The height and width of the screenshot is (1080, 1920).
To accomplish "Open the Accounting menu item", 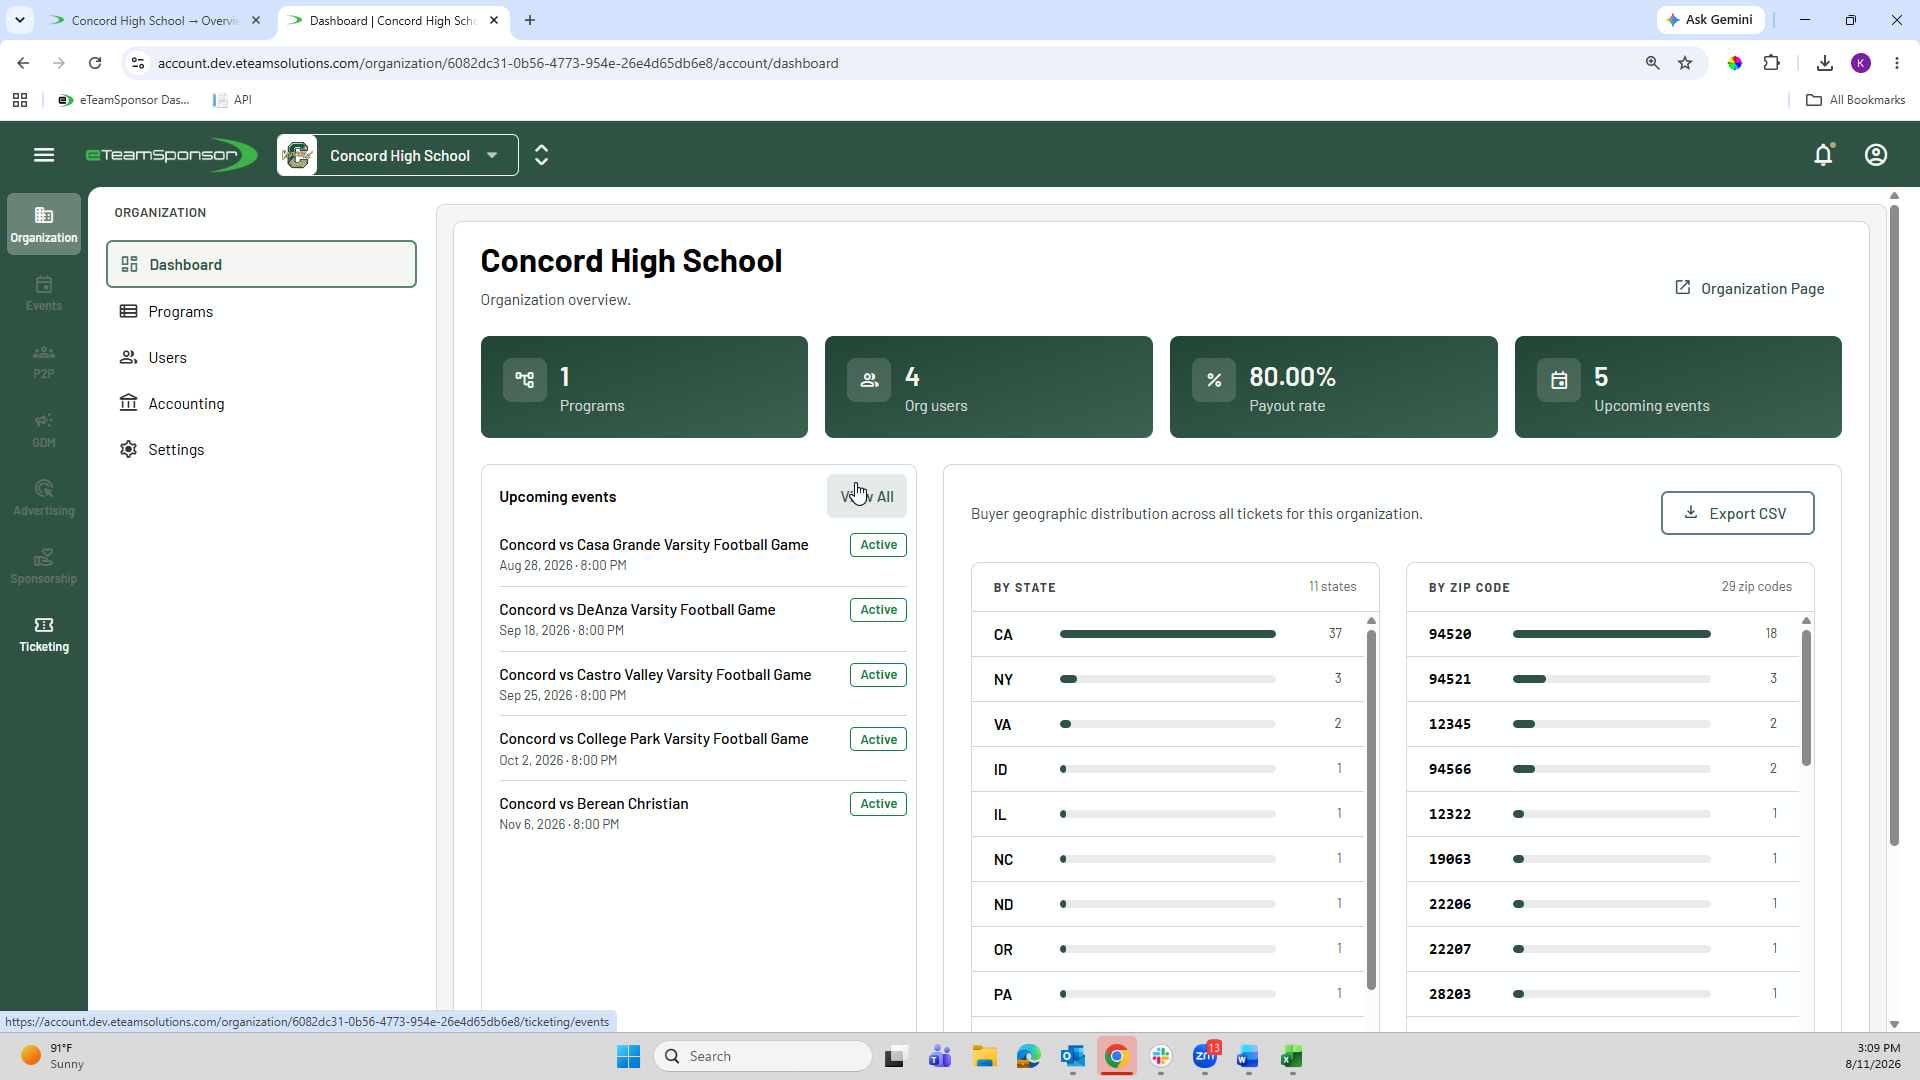I will point(261,404).
